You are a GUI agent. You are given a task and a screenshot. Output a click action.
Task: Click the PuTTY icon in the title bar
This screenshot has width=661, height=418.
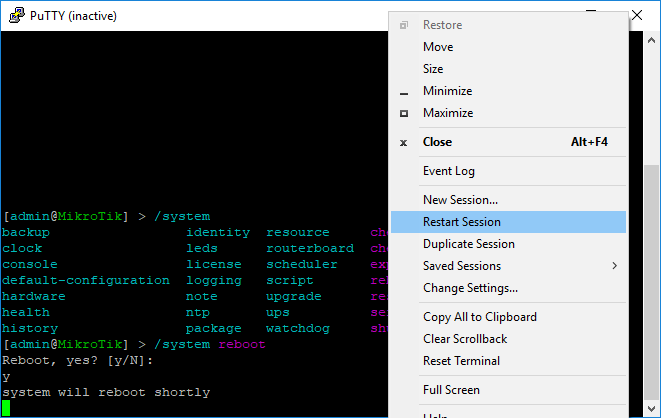point(14,15)
